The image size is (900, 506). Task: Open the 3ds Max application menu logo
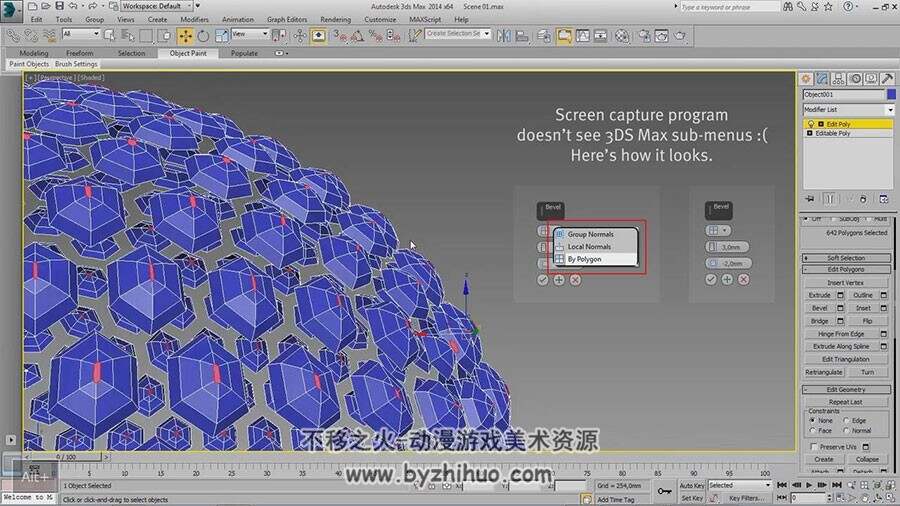click(10, 9)
